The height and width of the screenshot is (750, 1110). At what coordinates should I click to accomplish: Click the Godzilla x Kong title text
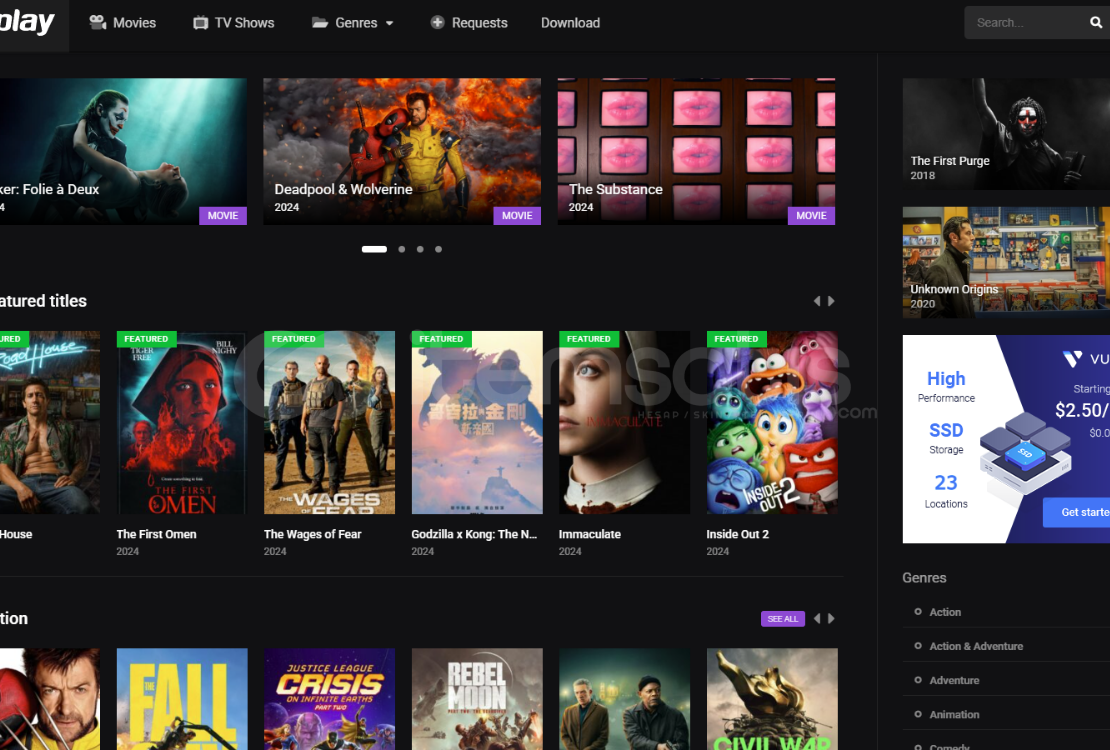point(474,534)
